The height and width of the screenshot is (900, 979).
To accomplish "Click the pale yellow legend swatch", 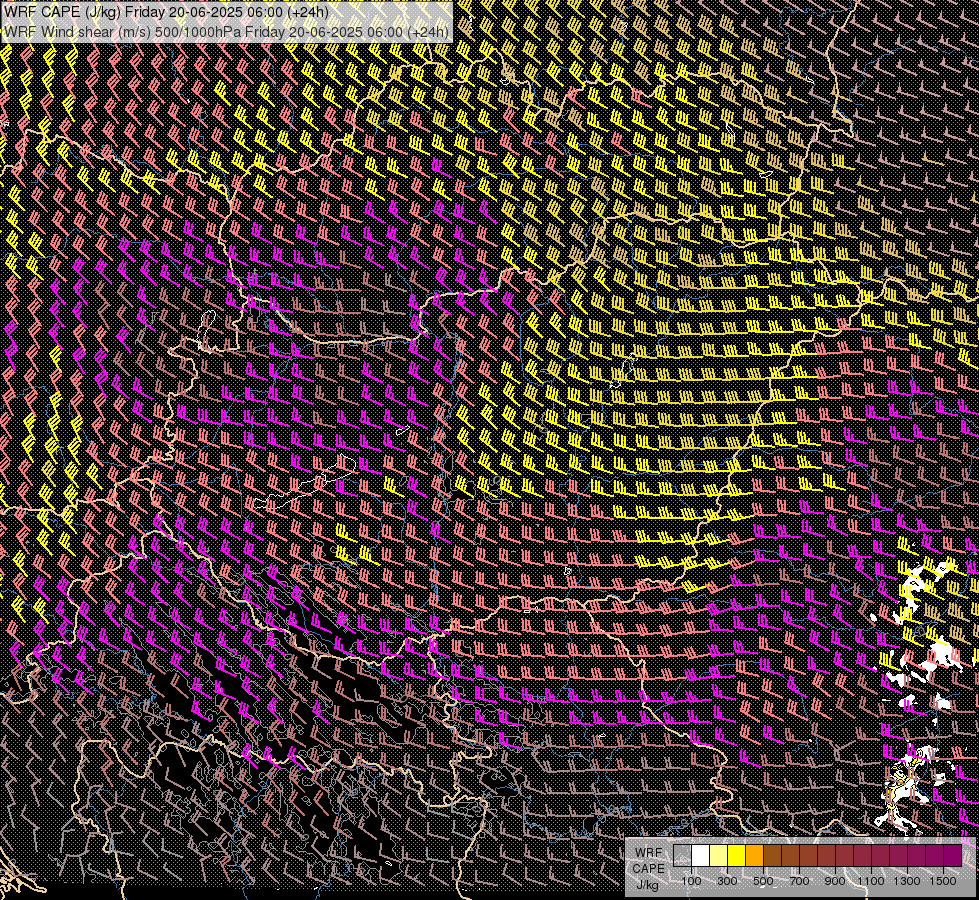I will (x=719, y=855).
